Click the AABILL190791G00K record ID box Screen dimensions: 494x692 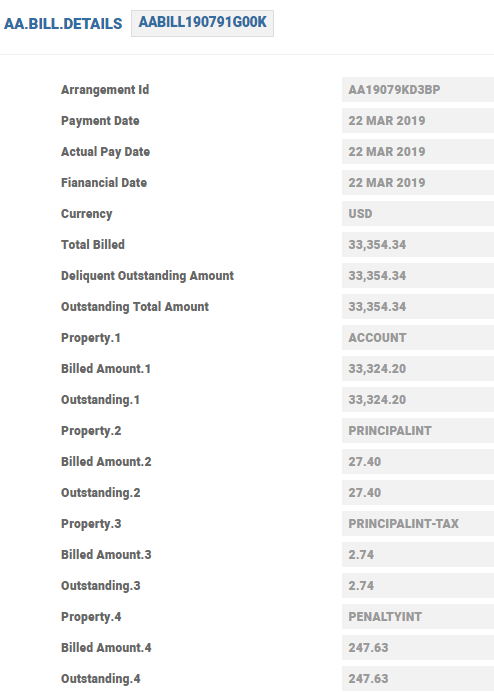[x=202, y=23]
